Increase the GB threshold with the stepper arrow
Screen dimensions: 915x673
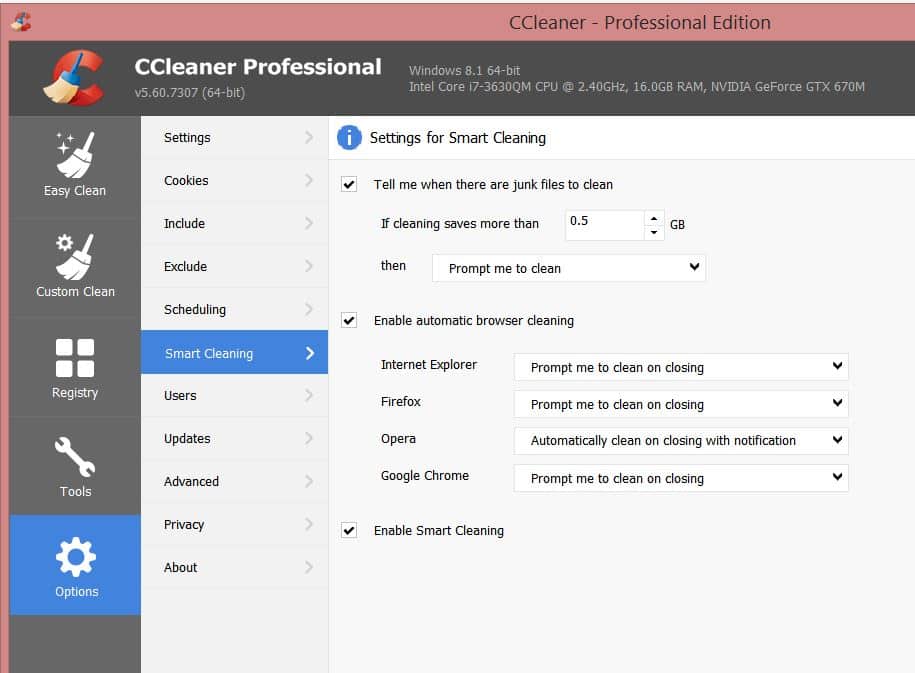pyautogui.click(x=655, y=220)
